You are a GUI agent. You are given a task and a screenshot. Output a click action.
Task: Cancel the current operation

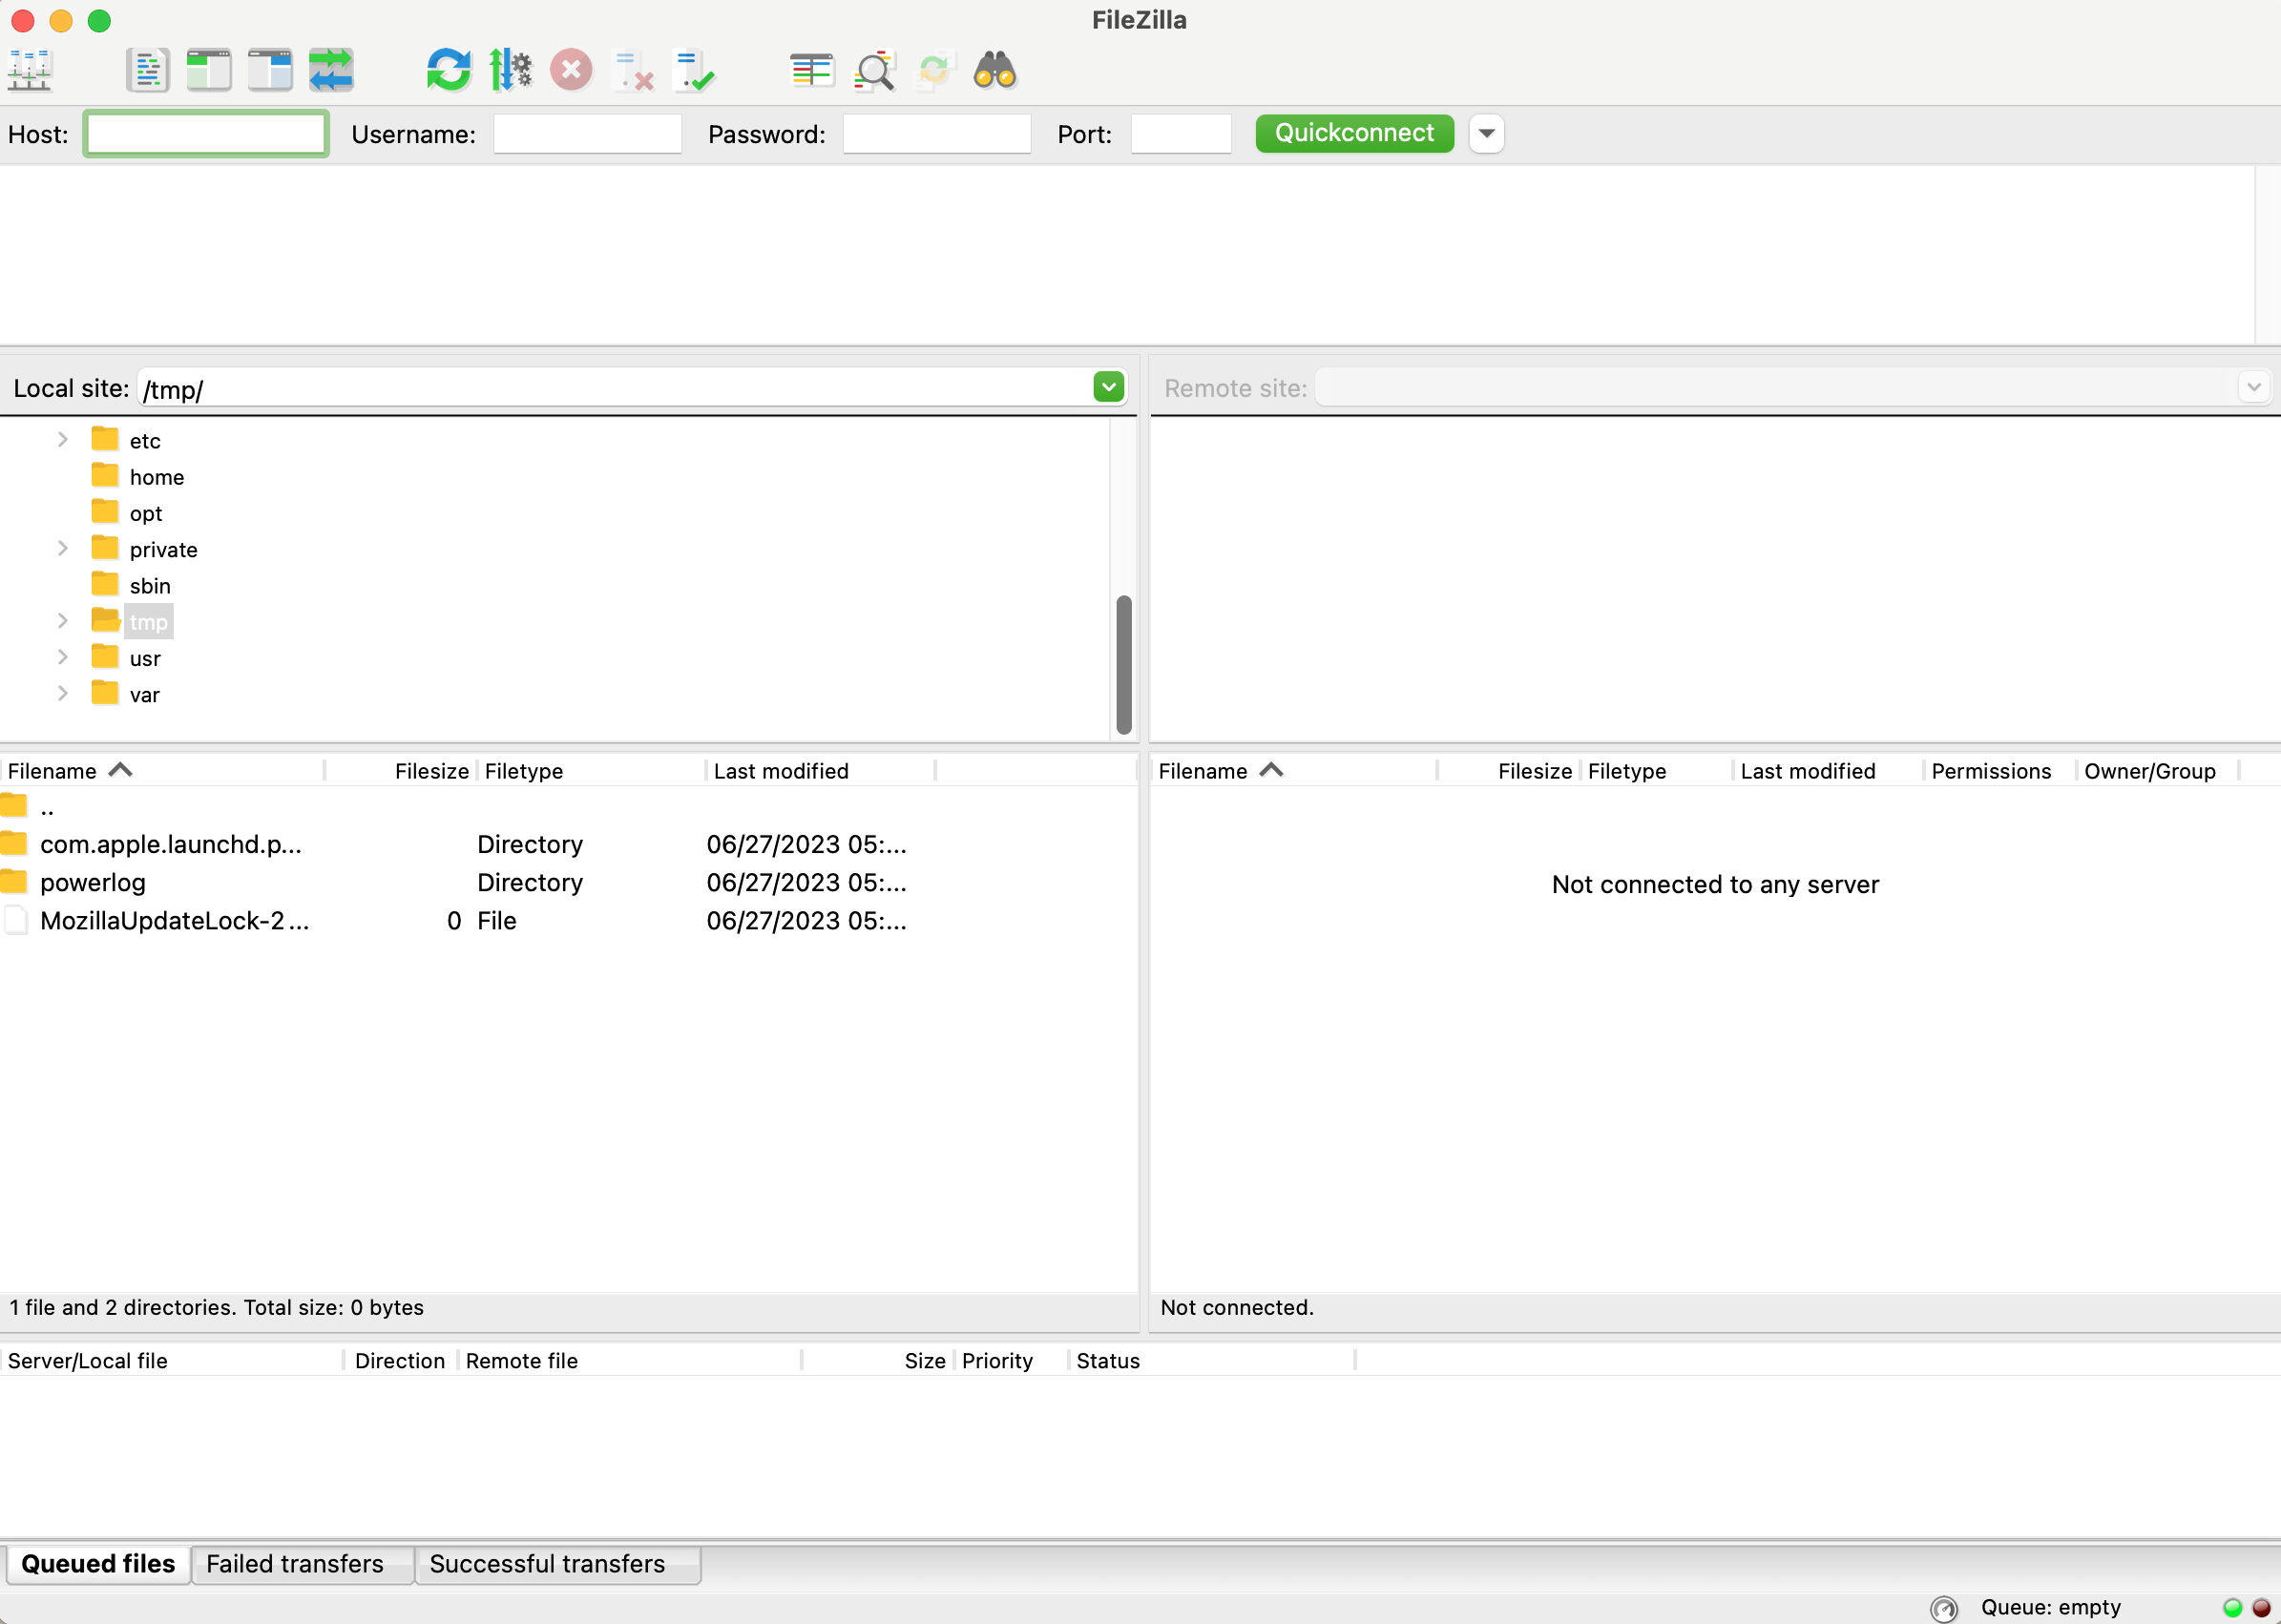(571, 70)
